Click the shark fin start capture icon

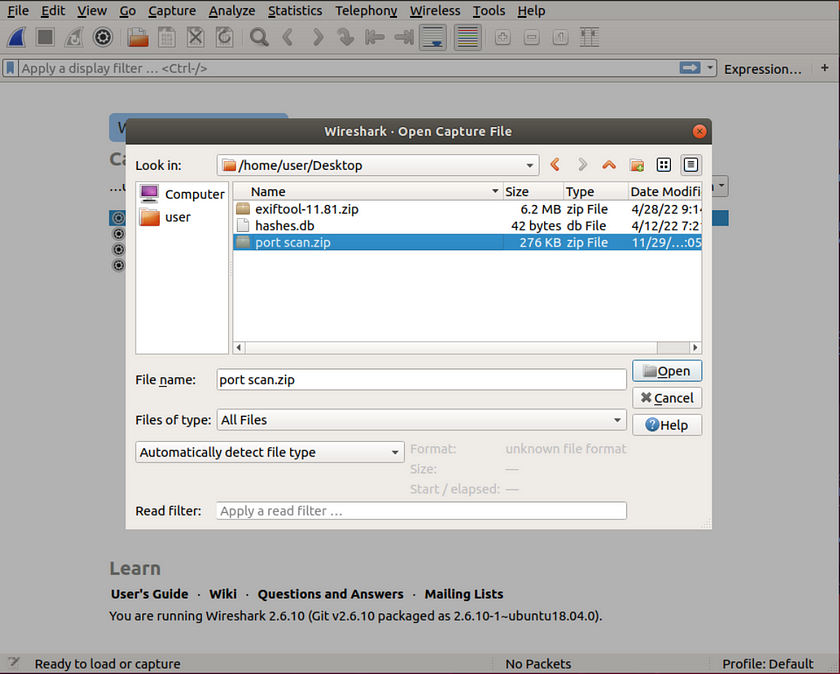[x=17, y=38]
